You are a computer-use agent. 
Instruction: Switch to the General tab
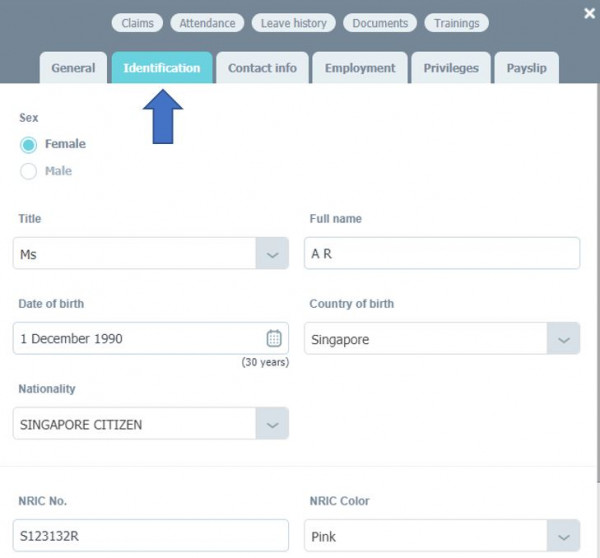[73, 68]
